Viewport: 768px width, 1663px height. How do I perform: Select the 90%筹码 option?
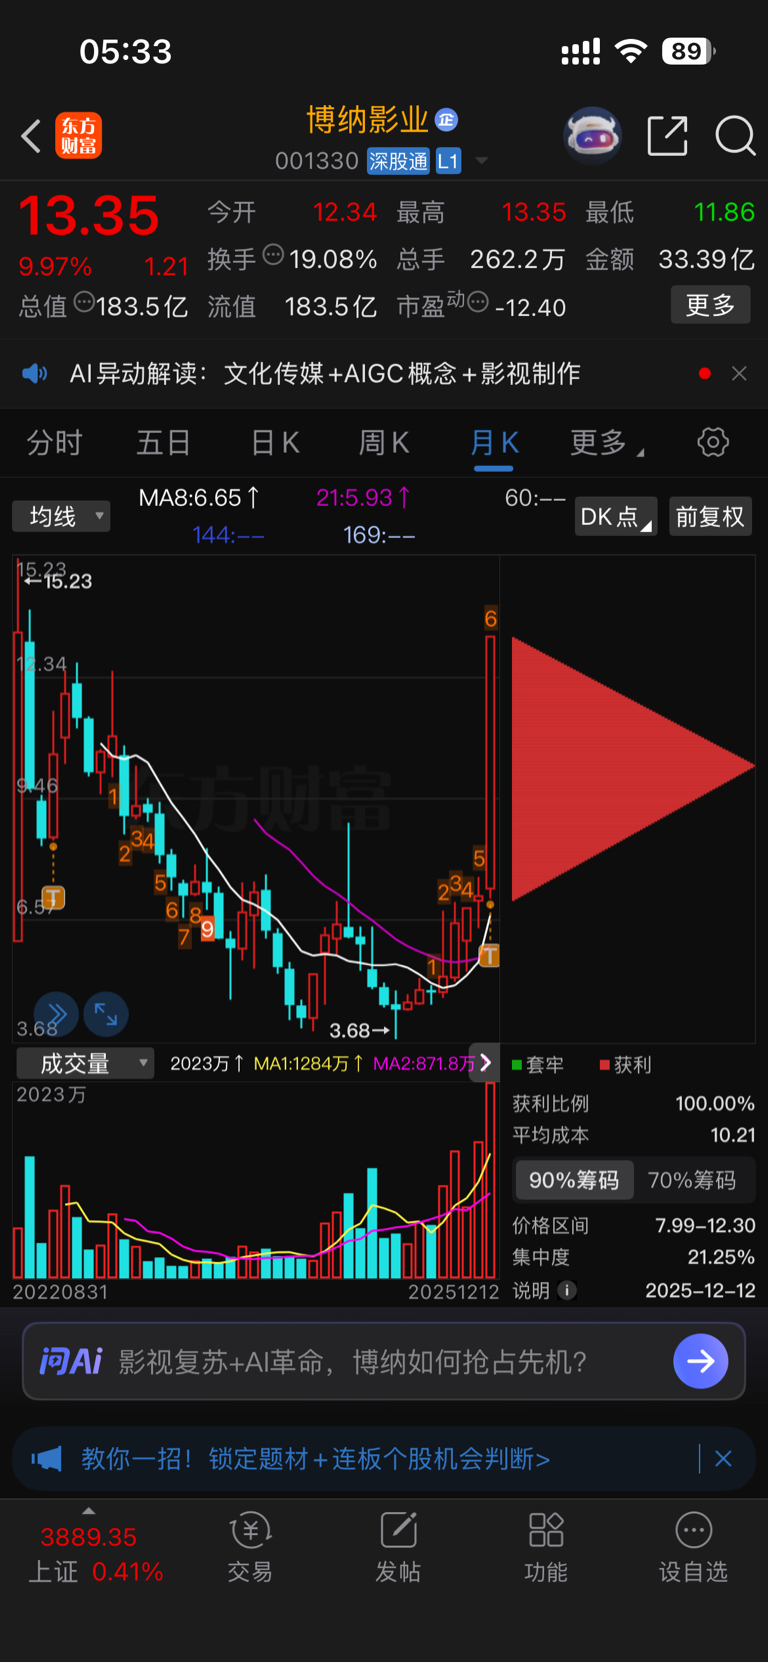pos(574,1180)
